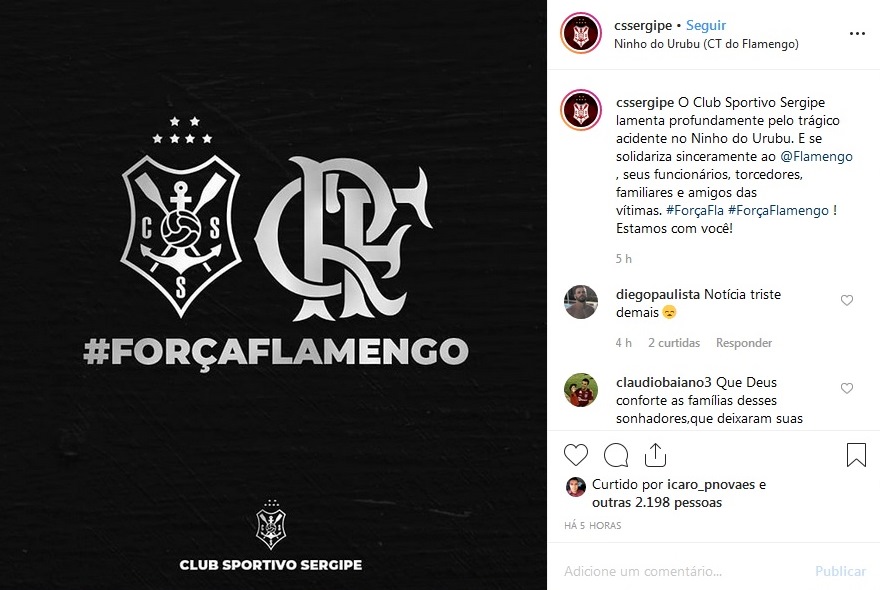Viewport: 880px width, 590px height.
Task: Focus the Adicione um comentário field
Action: click(x=685, y=571)
